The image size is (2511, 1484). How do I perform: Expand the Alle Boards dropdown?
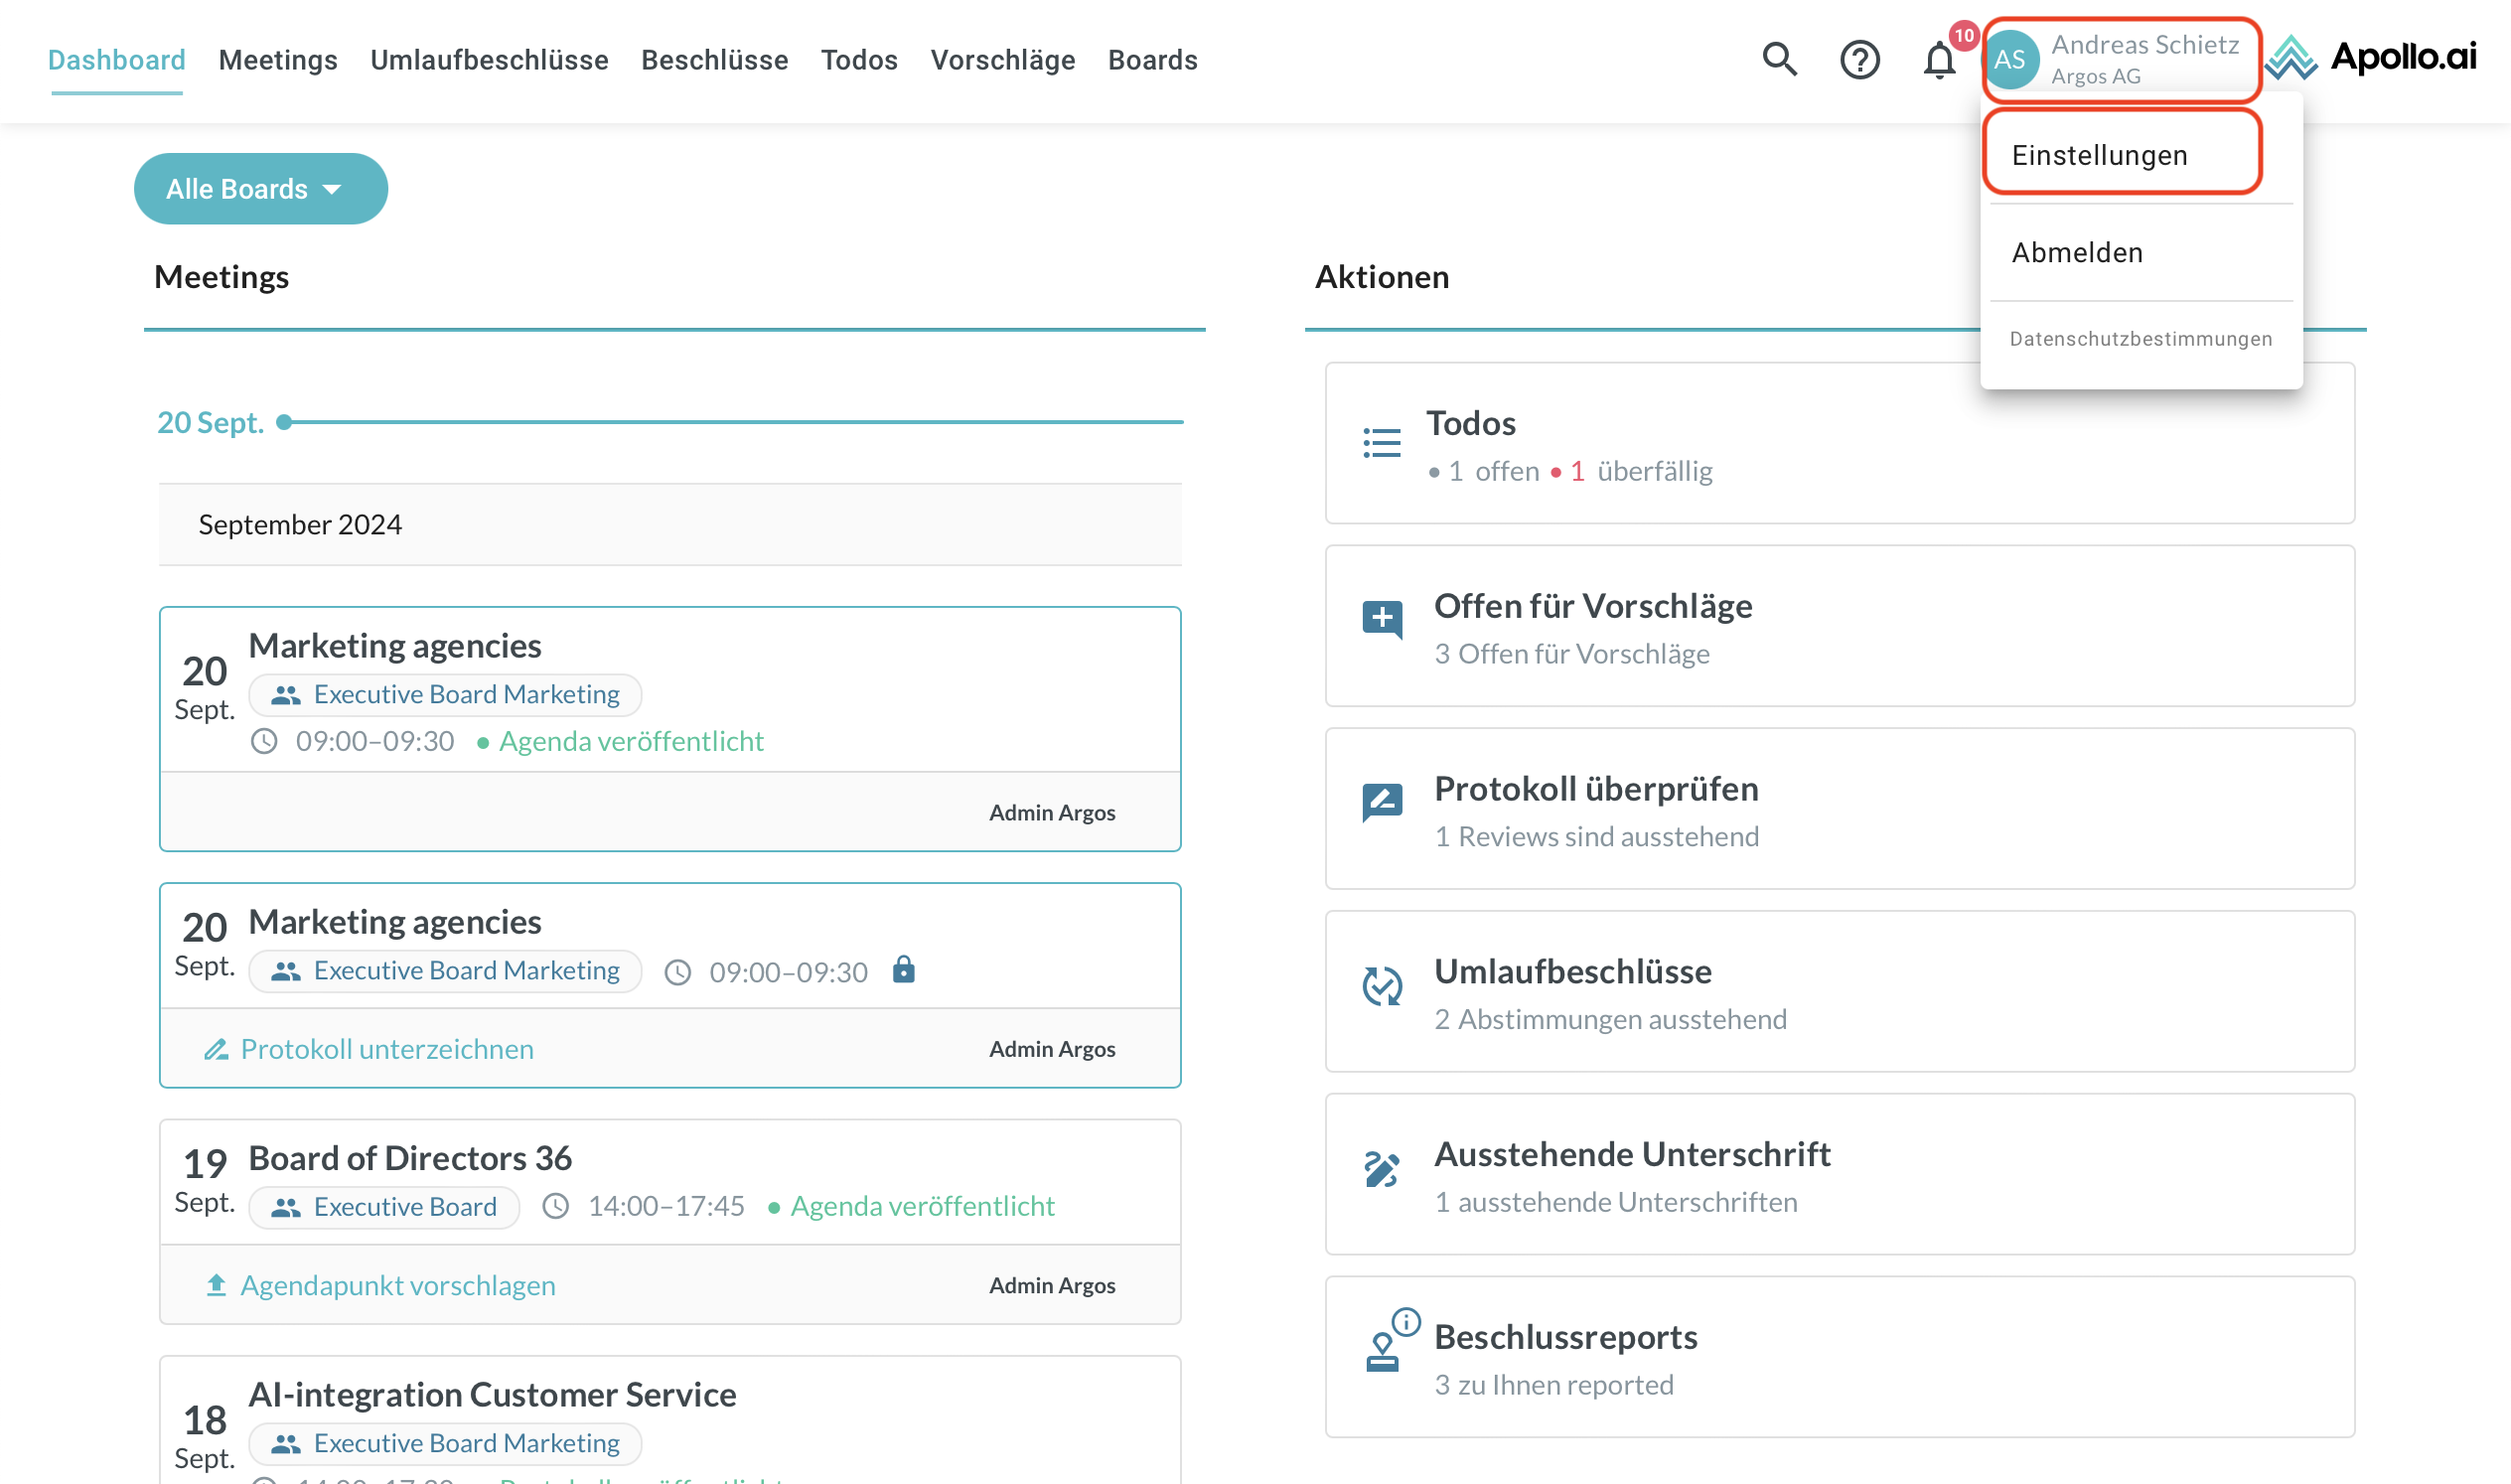click(260, 189)
